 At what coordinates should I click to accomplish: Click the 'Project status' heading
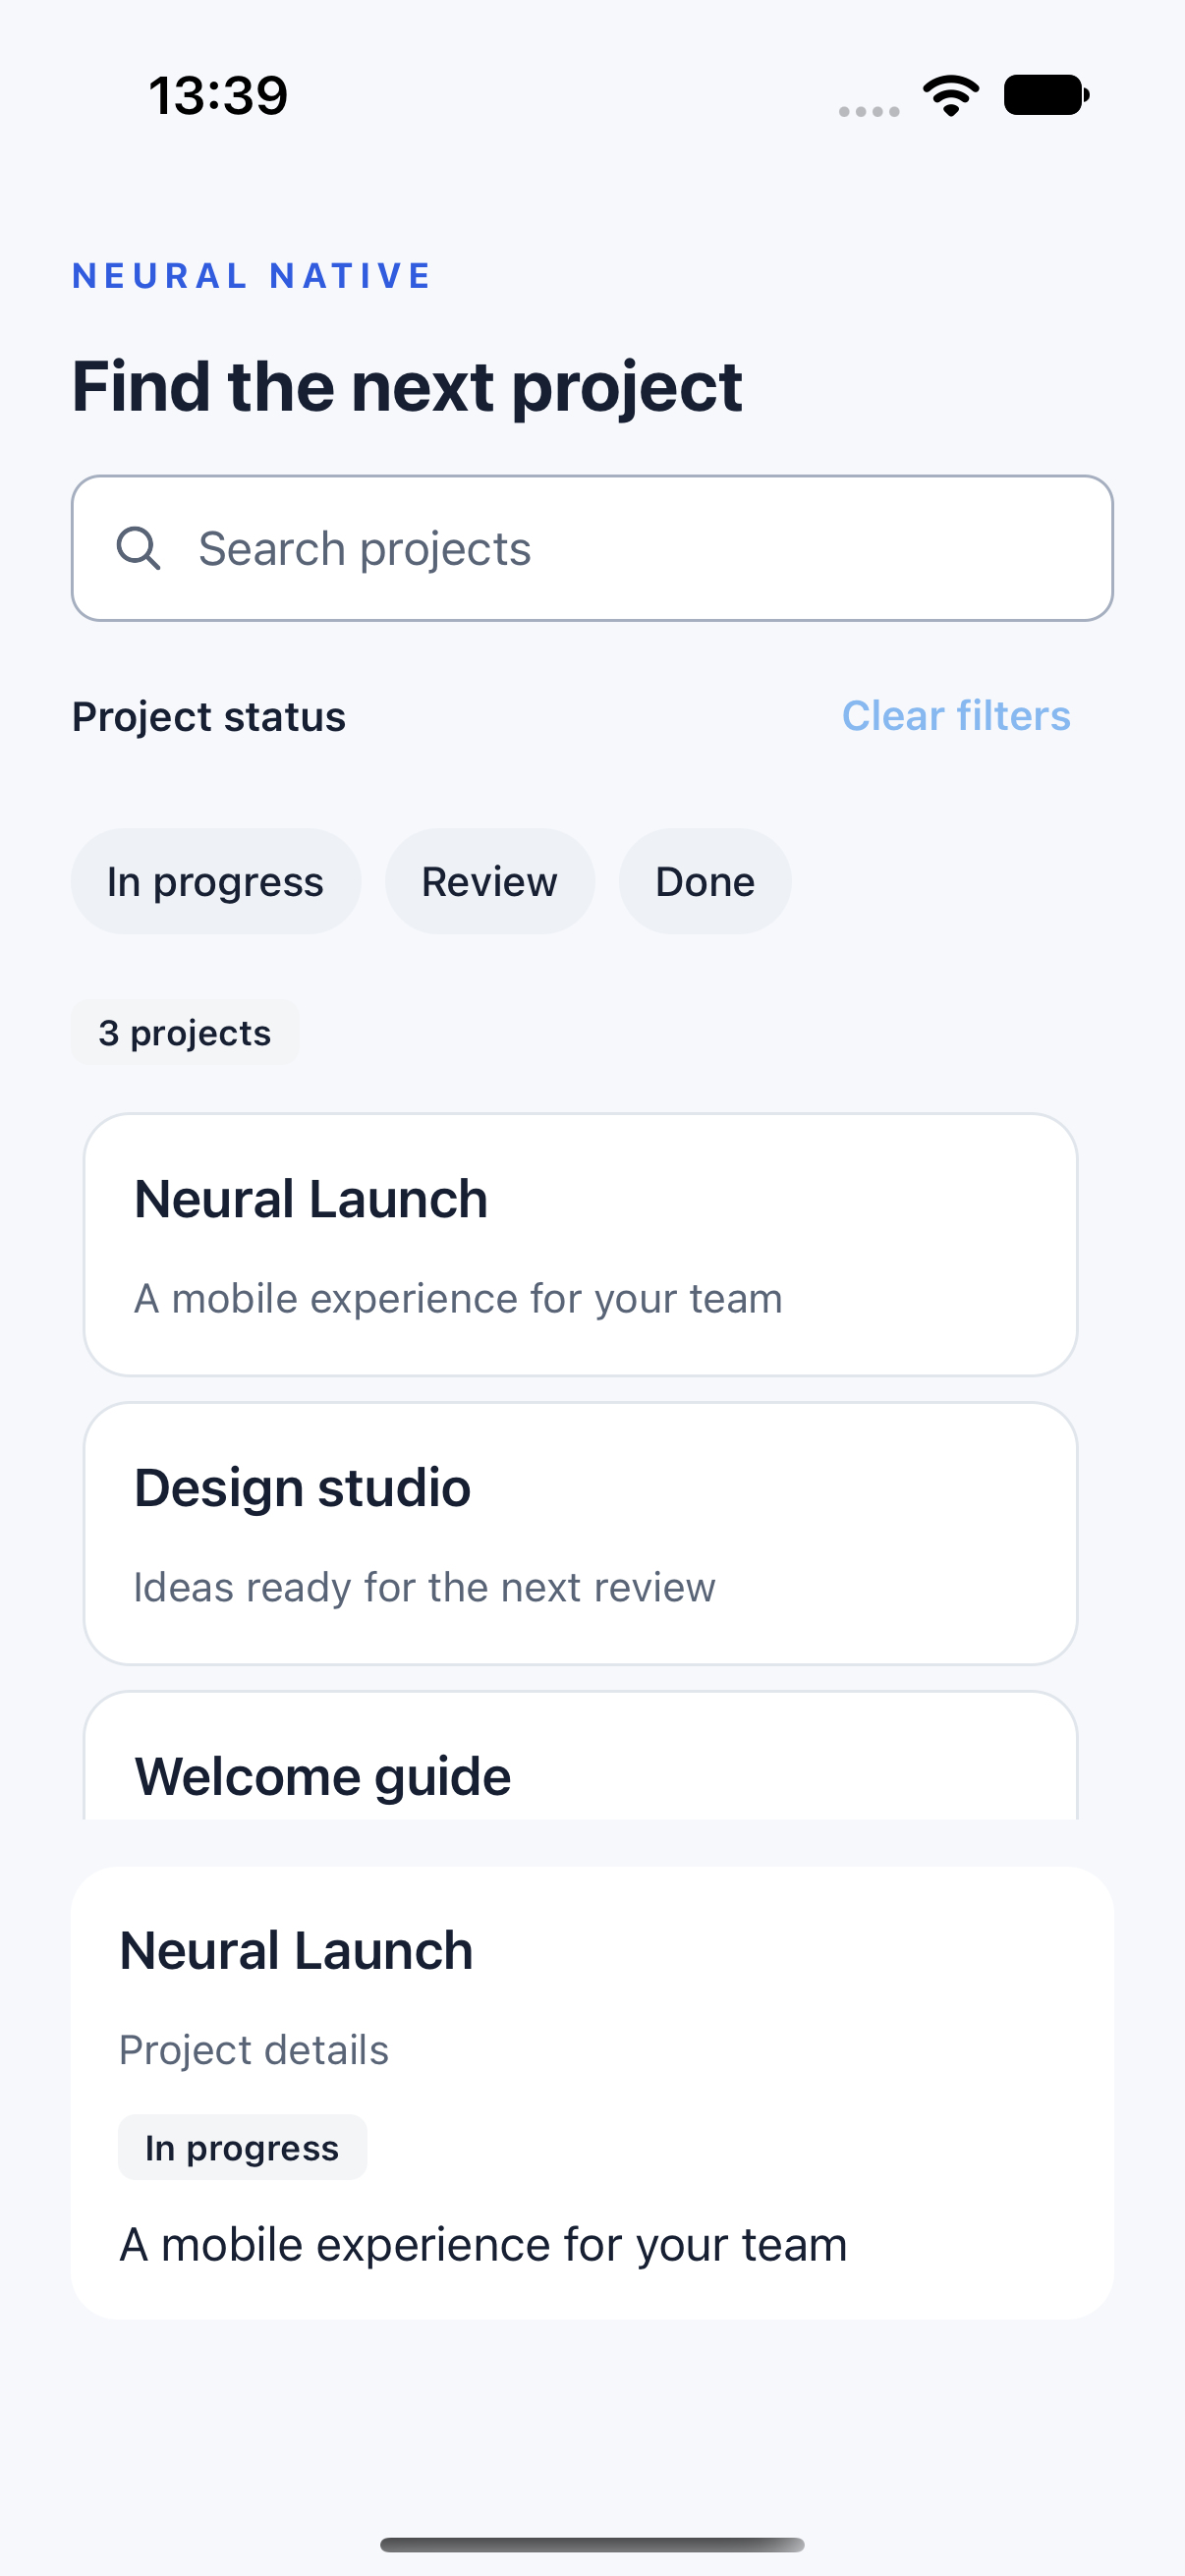[x=209, y=717]
